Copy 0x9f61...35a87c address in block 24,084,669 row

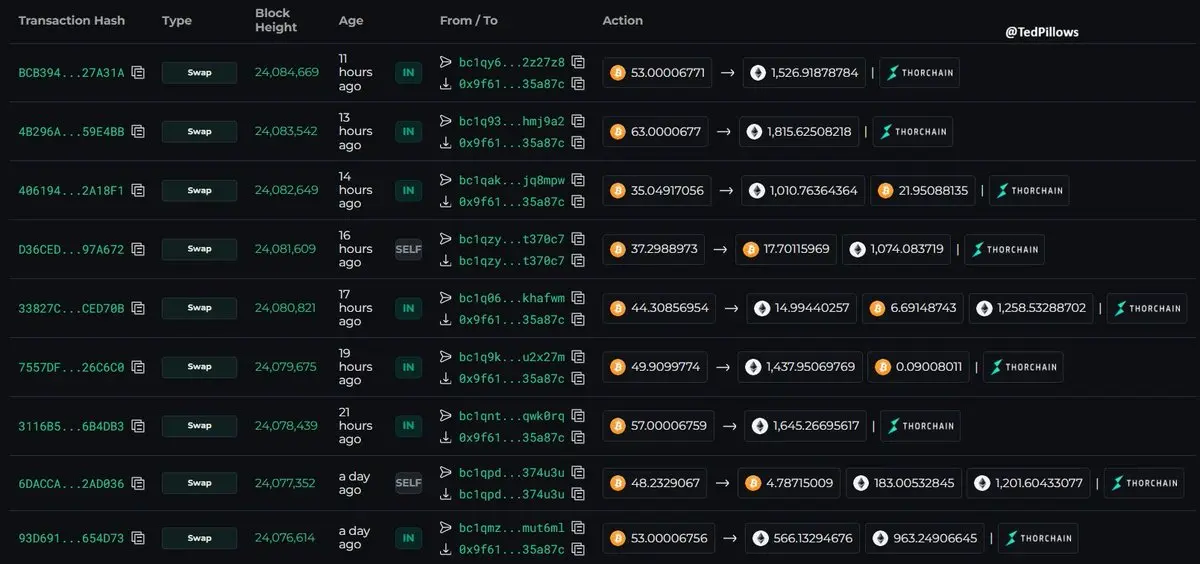[578, 84]
